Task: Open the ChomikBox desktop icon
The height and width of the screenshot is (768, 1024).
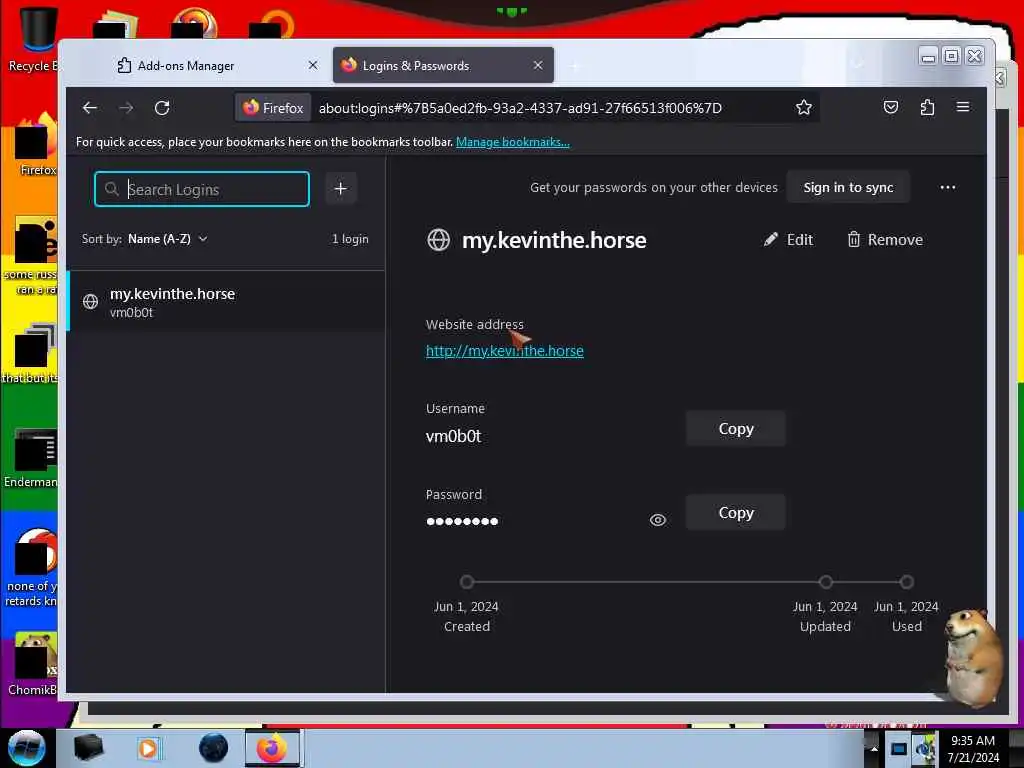Action: 33,664
